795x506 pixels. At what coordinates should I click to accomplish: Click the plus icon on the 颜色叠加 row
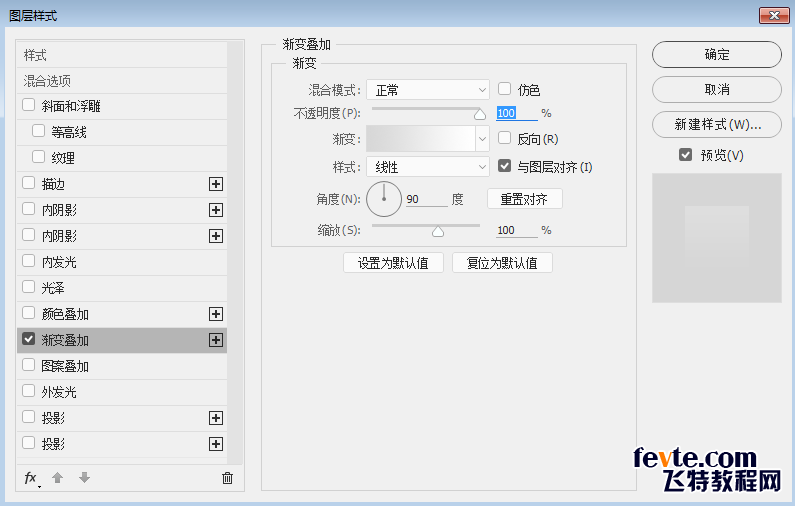point(216,314)
